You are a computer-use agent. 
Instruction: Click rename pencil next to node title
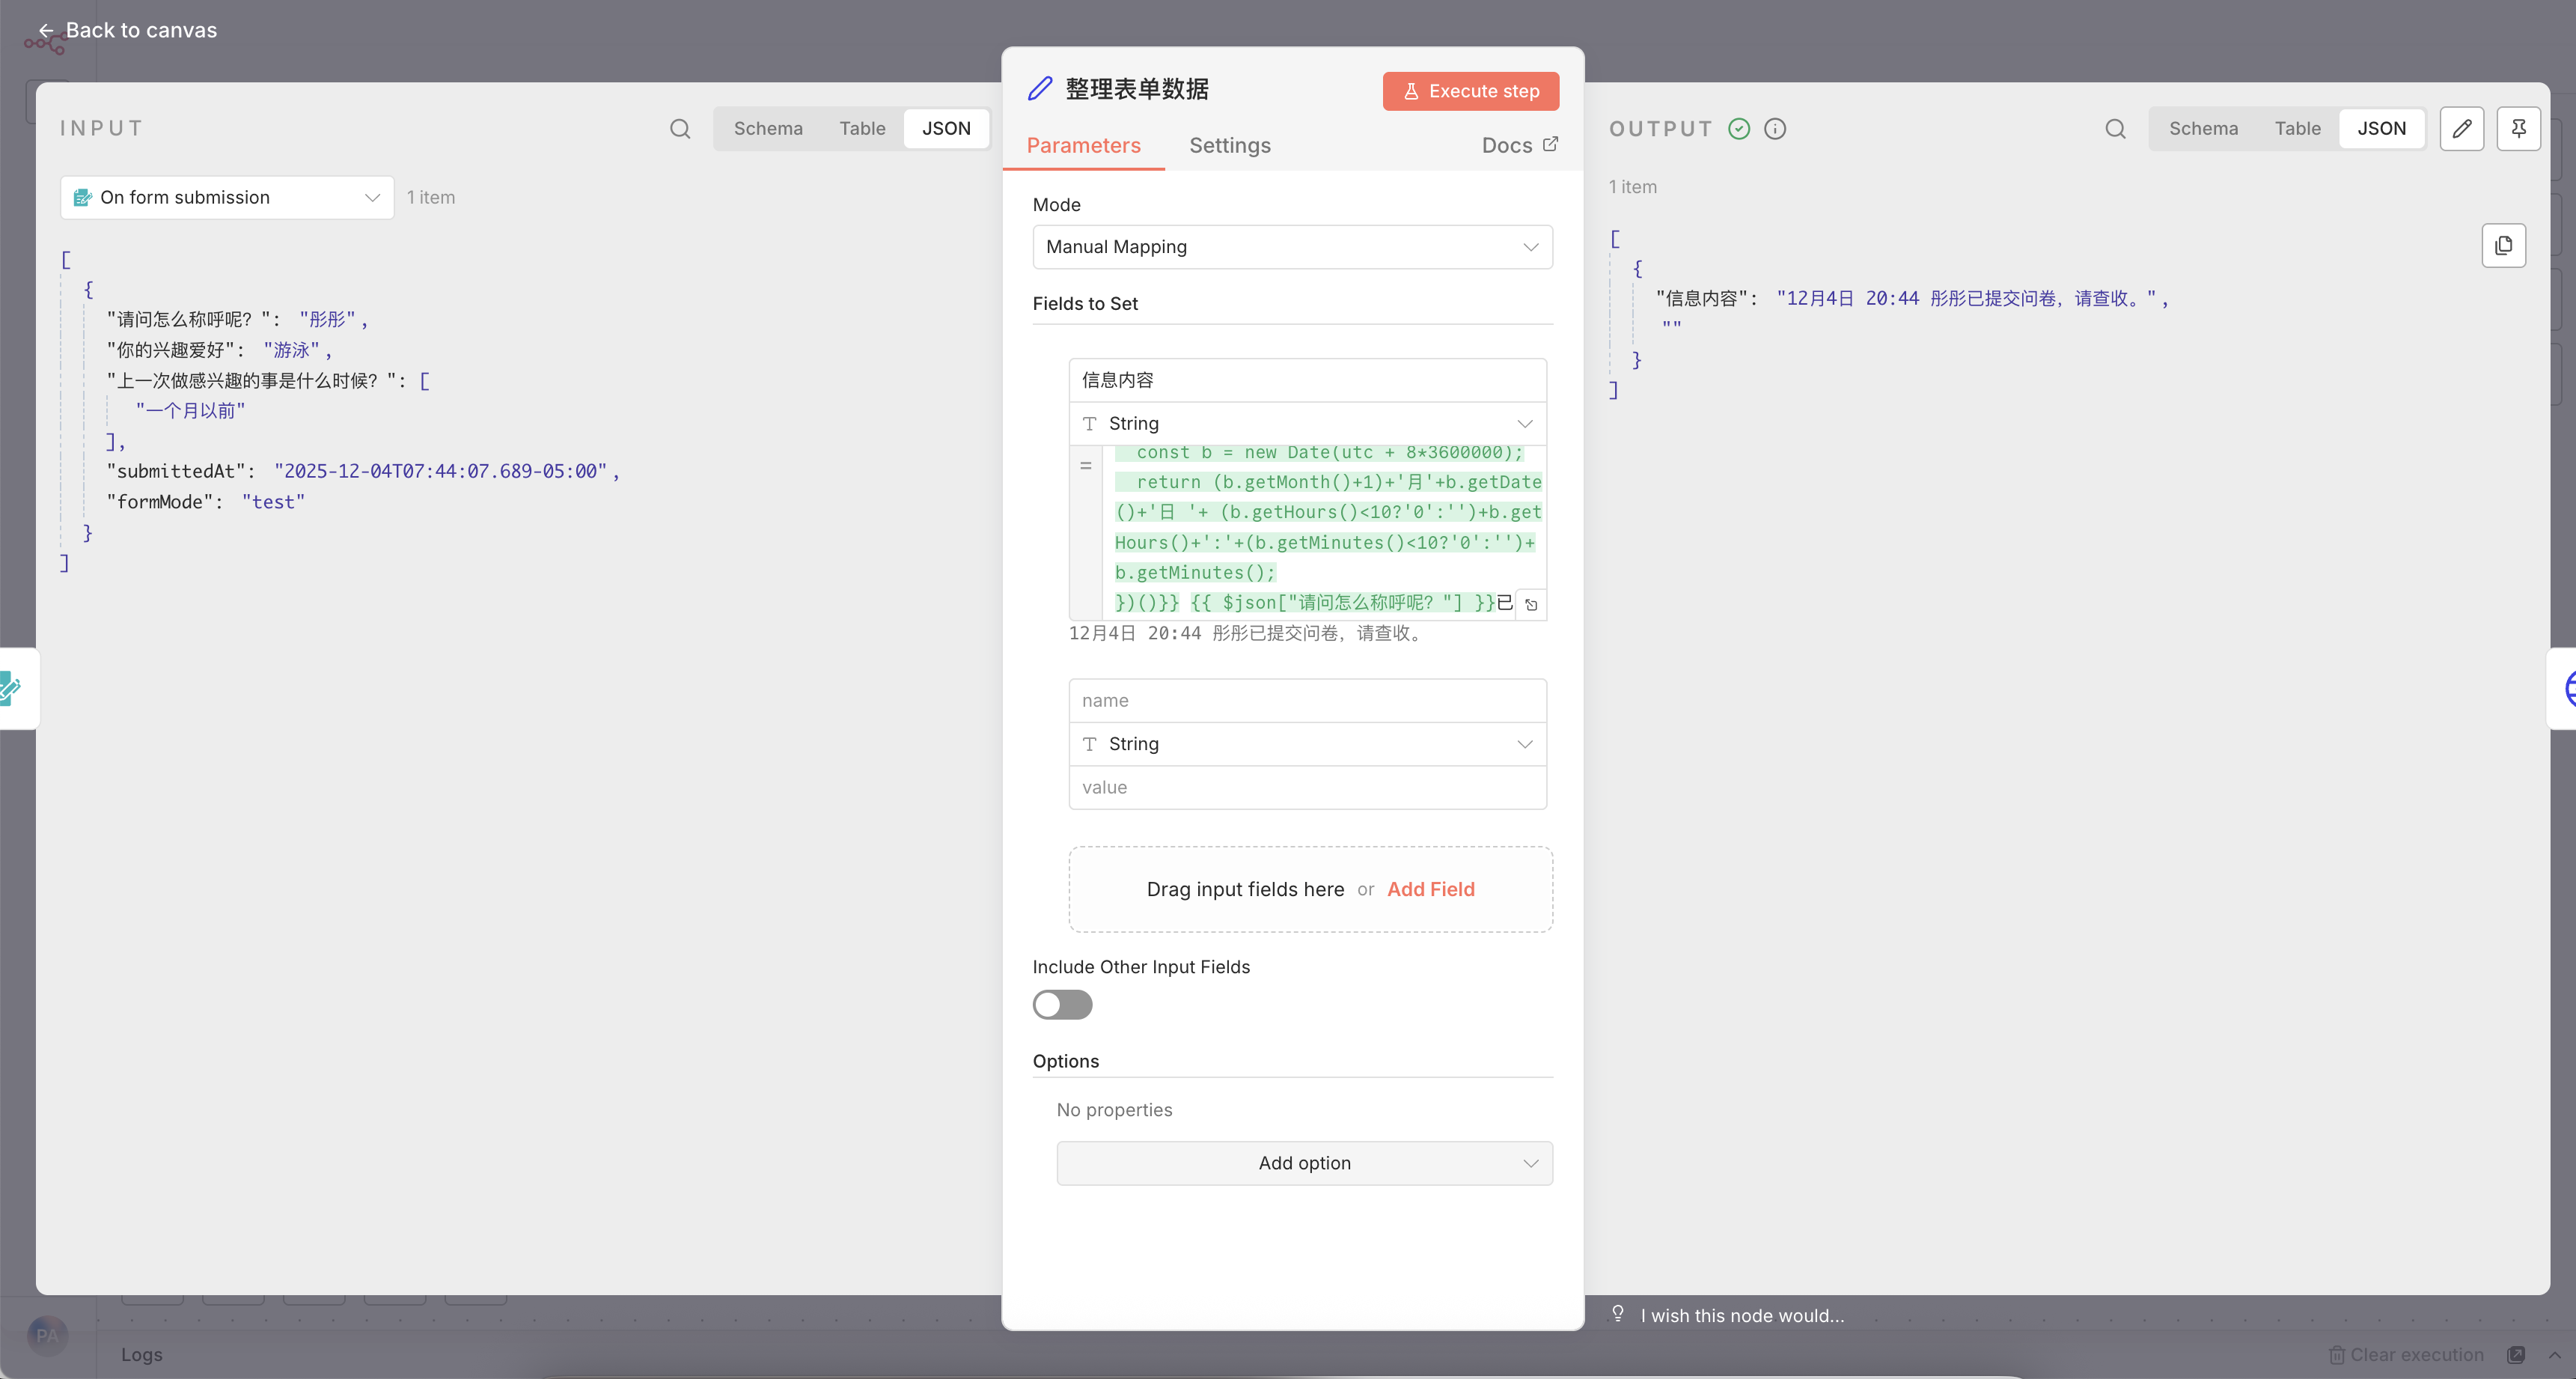click(1040, 89)
